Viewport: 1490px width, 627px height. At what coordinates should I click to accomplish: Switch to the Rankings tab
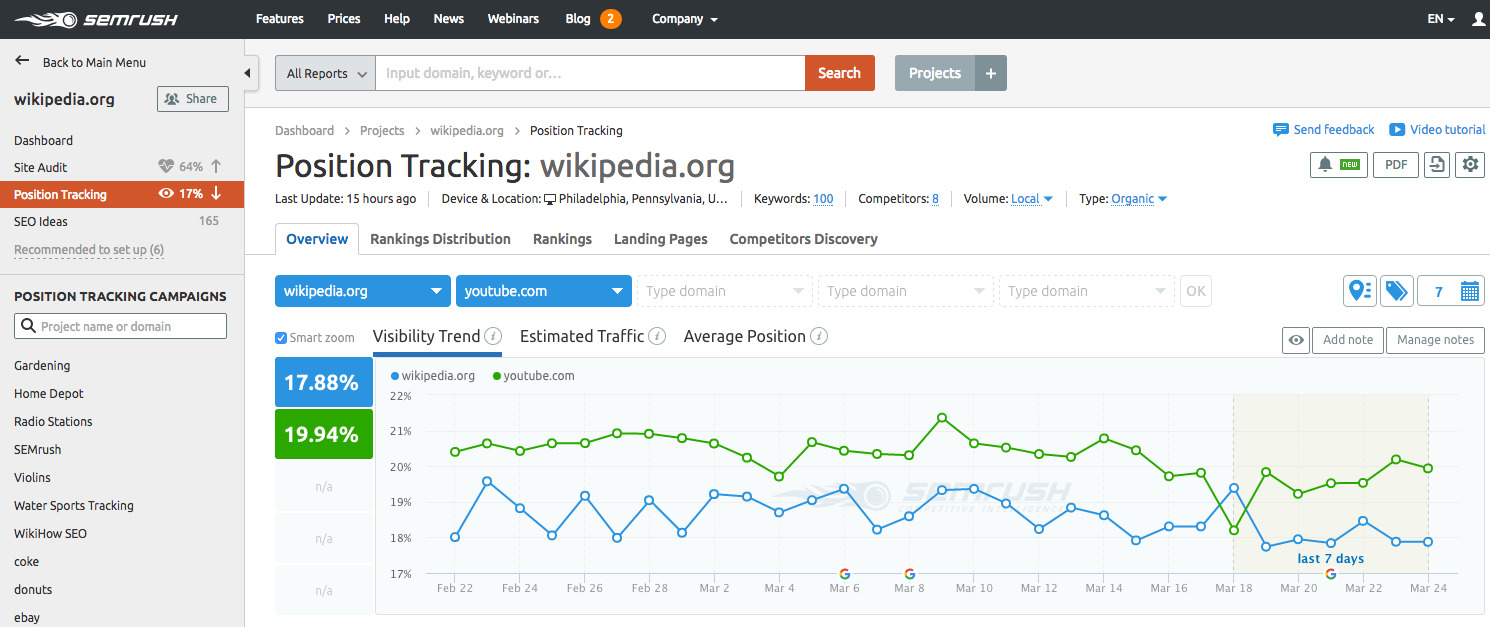[562, 239]
